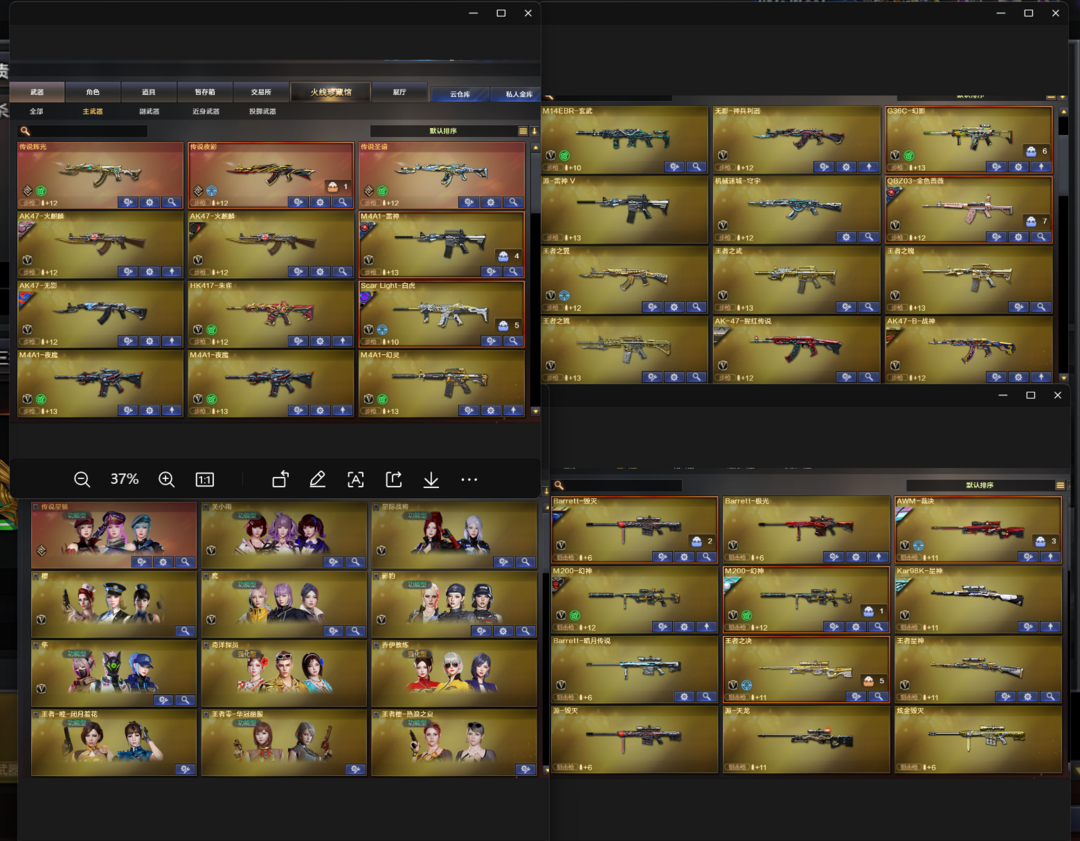The height and width of the screenshot is (841, 1080).
Task: Click the up-arrow button on AK47-B-战神 card
Action: (x=1041, y=377)
